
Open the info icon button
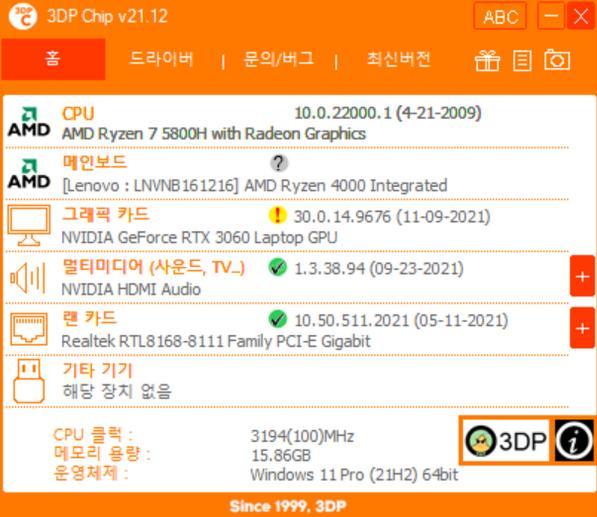574,441
